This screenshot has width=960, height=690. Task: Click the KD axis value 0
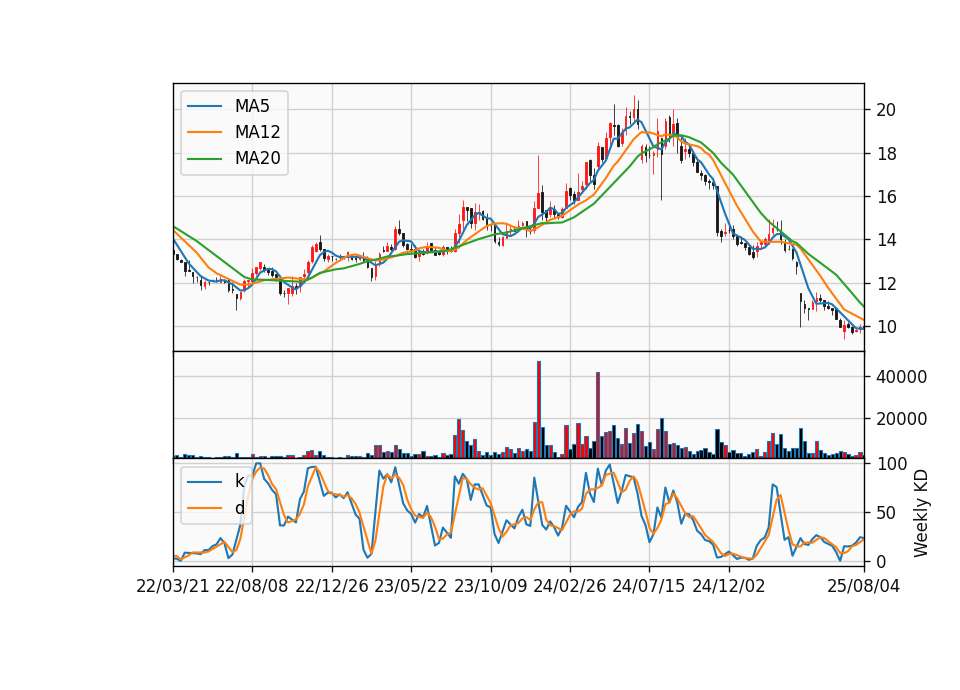[x=881, y=561]
